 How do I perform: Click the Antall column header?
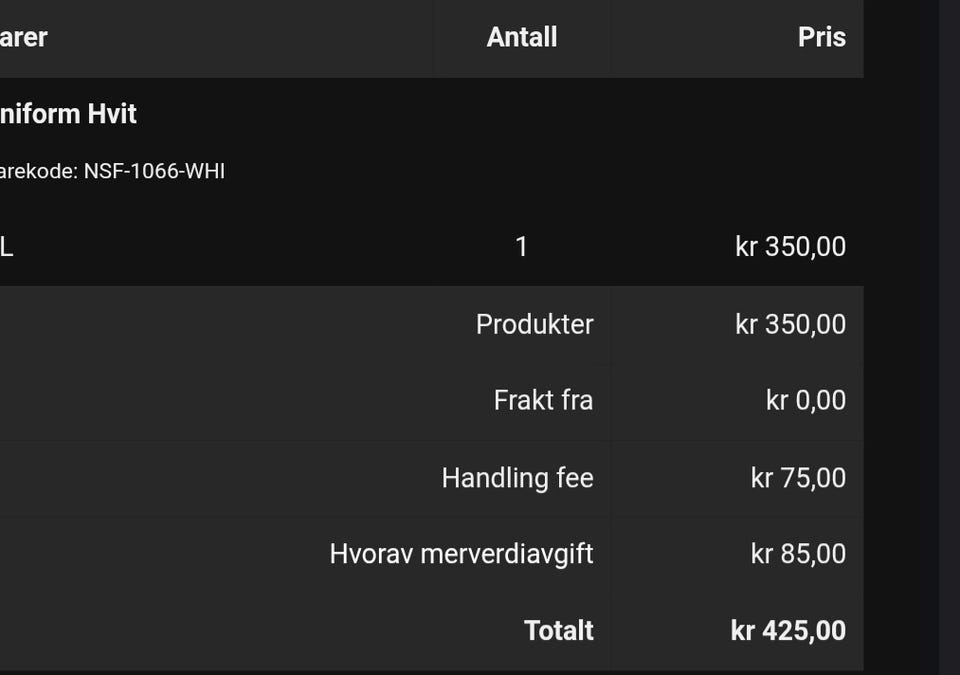coord(522,37)
